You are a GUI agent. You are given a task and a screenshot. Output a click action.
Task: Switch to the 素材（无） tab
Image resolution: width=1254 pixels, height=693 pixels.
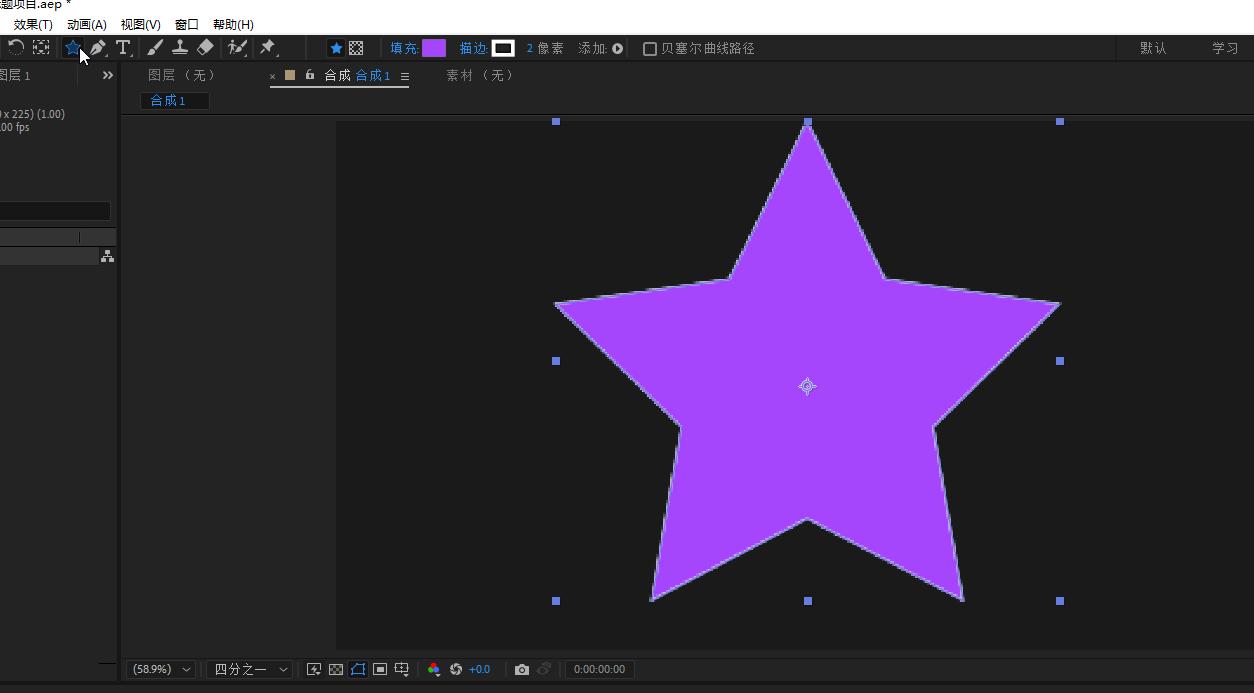pos(480,75)
